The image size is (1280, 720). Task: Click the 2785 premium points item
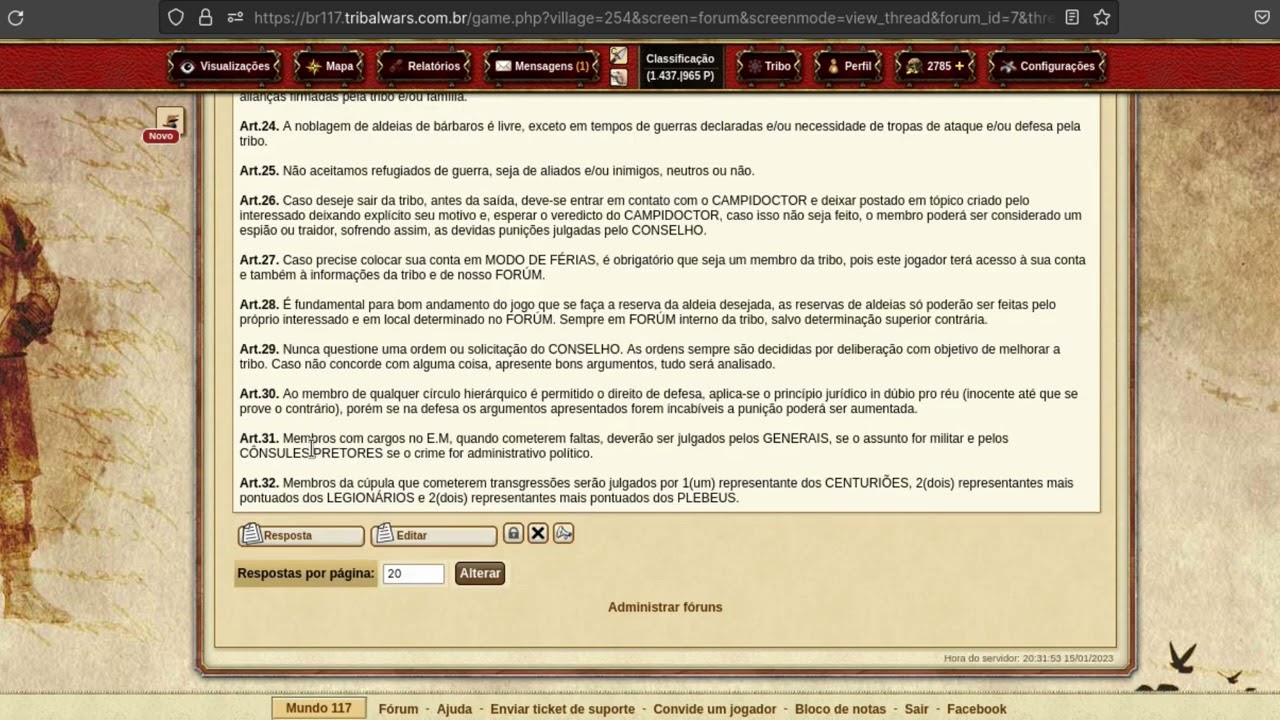(936, 66)
